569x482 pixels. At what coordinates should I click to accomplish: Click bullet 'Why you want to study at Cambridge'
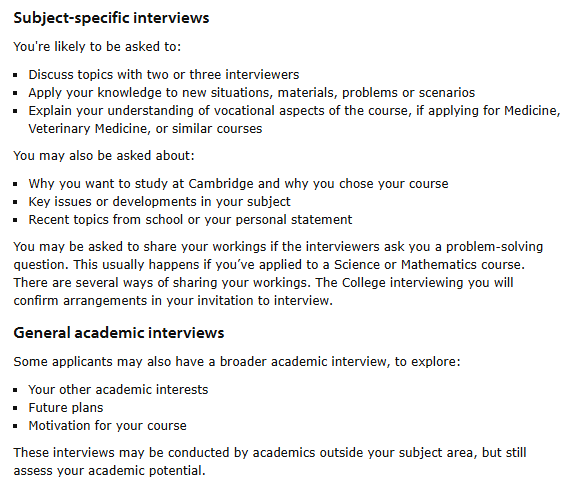(238, 184)
